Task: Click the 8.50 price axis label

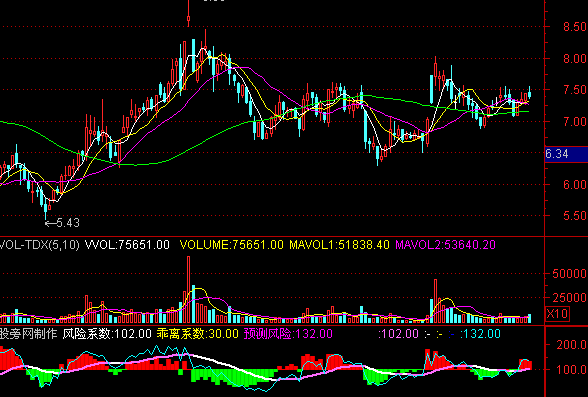Action: (574, 27)
